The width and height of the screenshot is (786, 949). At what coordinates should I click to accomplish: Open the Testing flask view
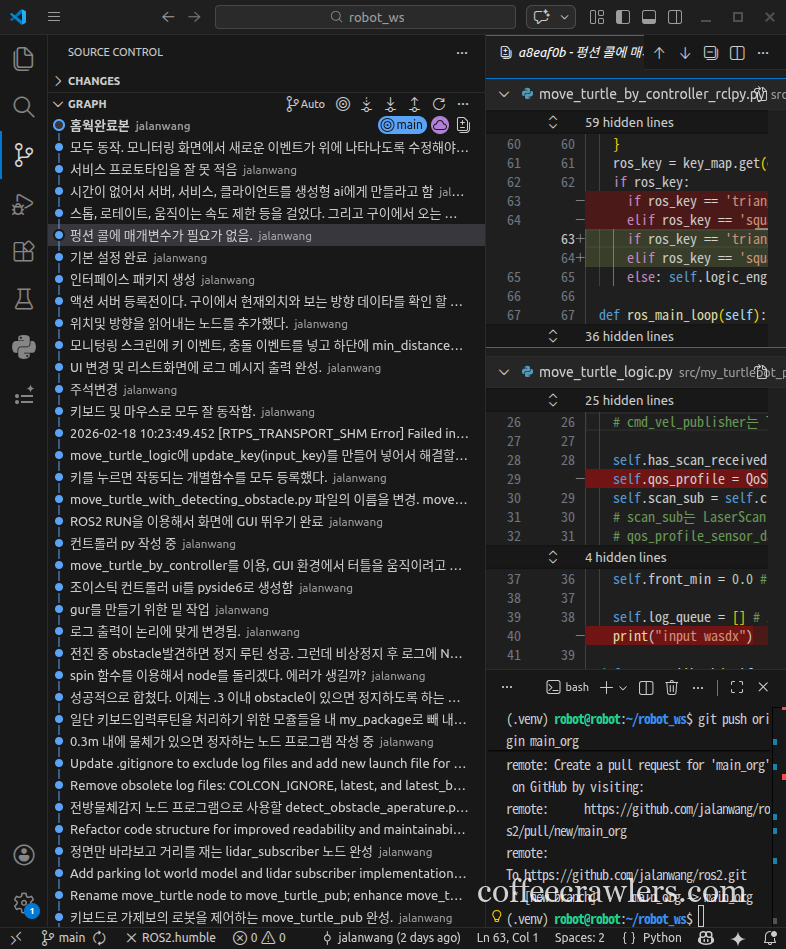tap(23, 299)
